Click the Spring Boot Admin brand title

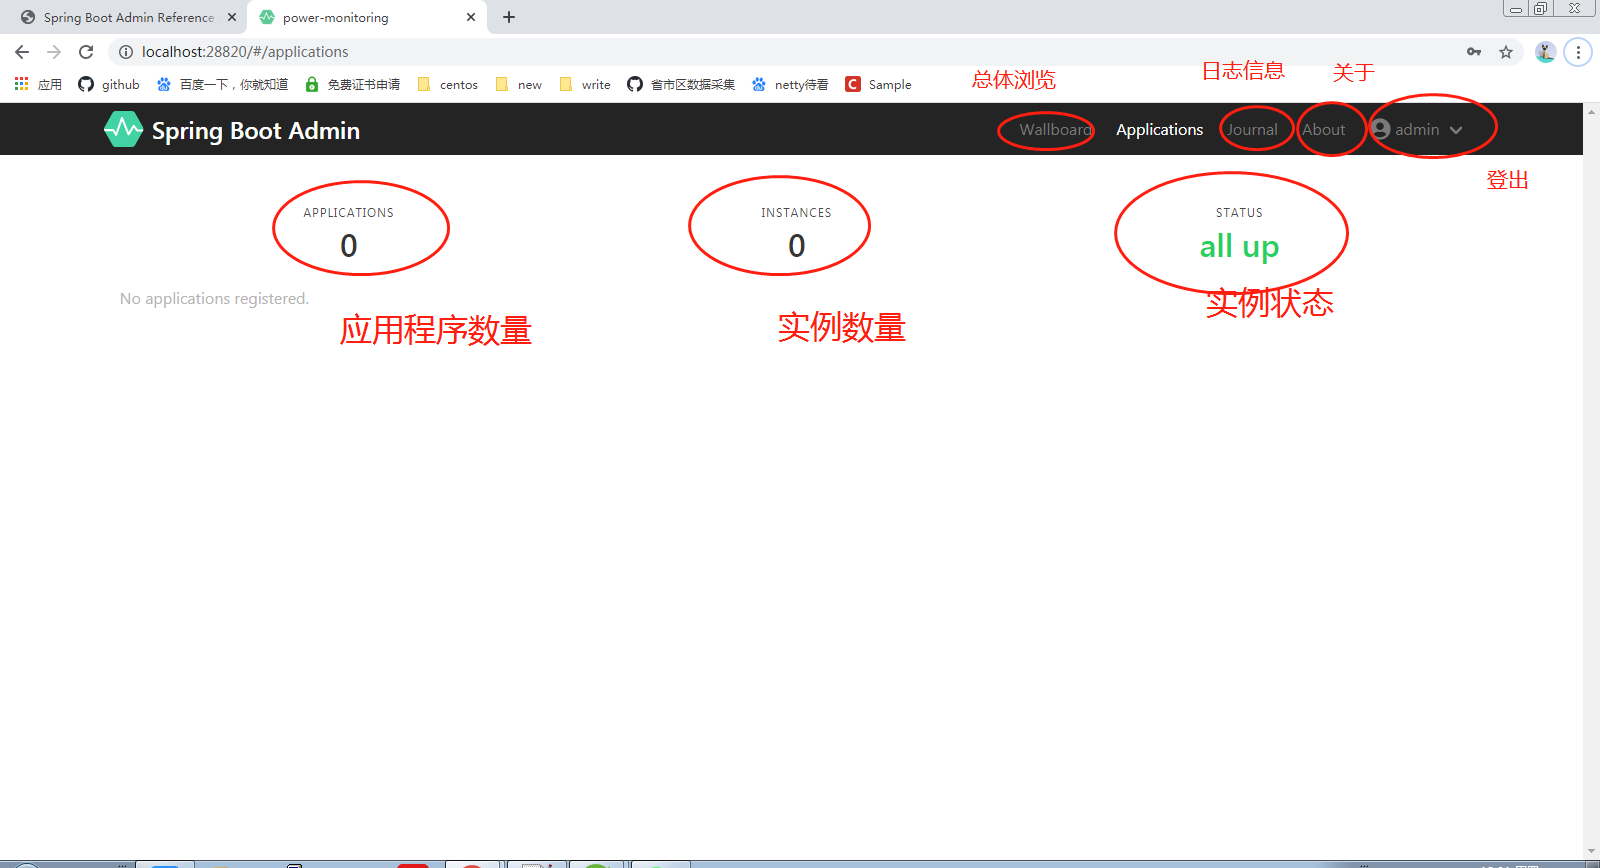click(x=256, y=130)
